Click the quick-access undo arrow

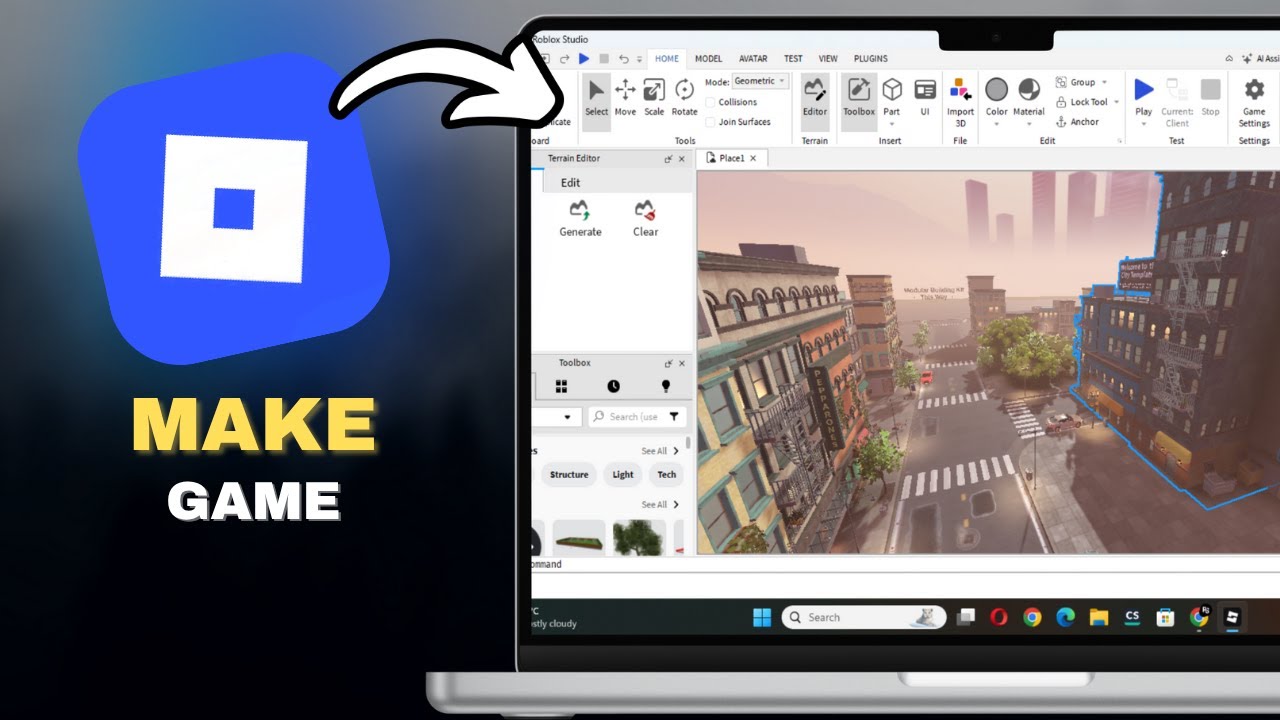[624, 59]
